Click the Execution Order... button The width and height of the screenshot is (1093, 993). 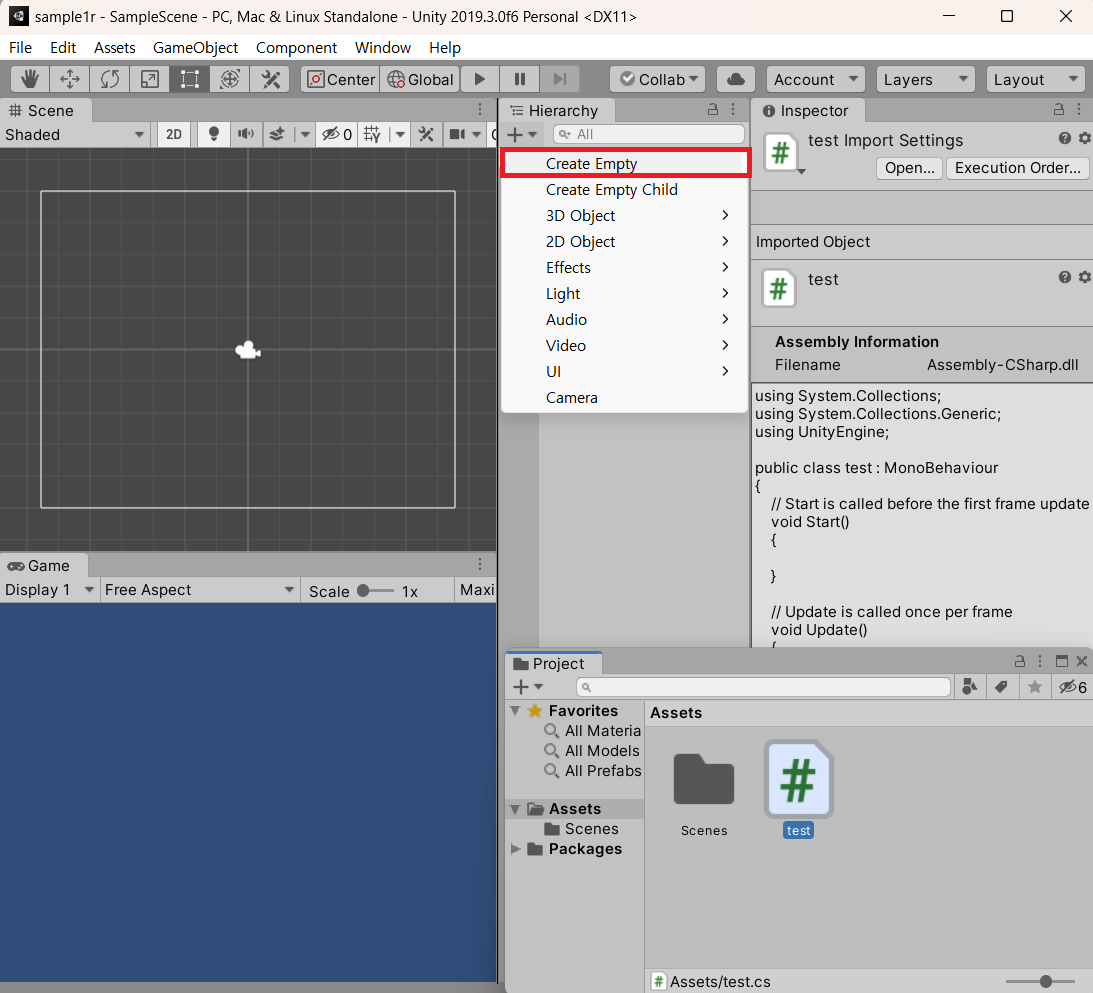(x=1017, y=168)
